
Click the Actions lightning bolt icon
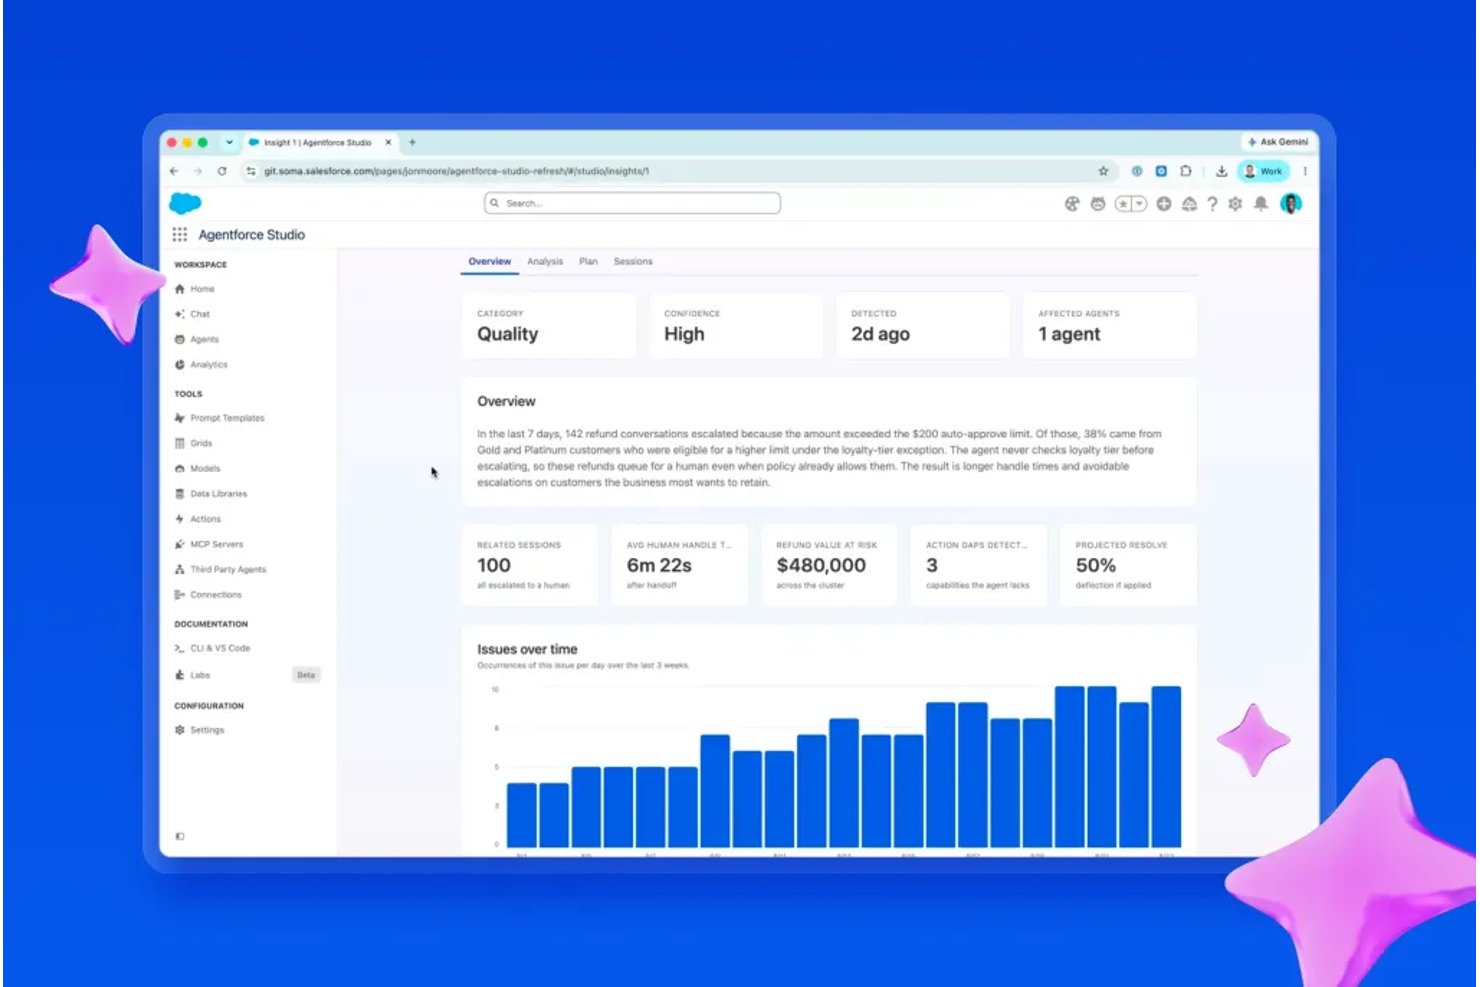tap(180, 519)
